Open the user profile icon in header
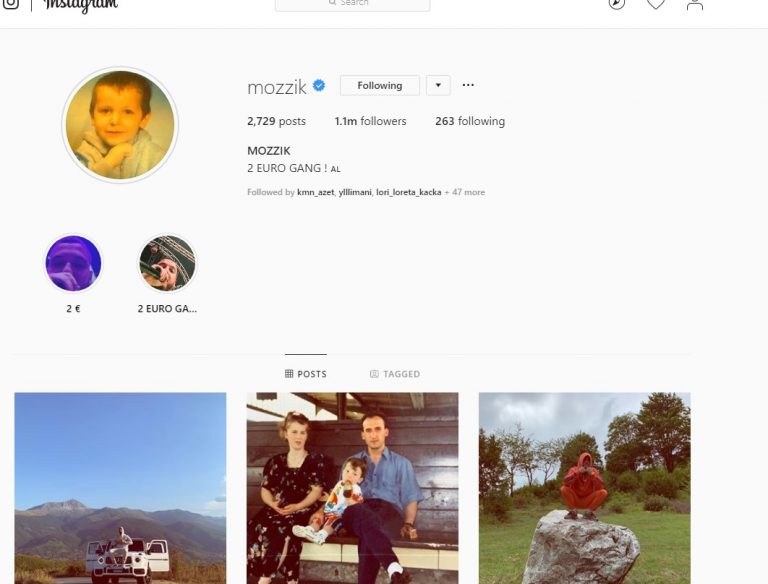This screenshot has width=768, height=584. (x=695, y=4)
